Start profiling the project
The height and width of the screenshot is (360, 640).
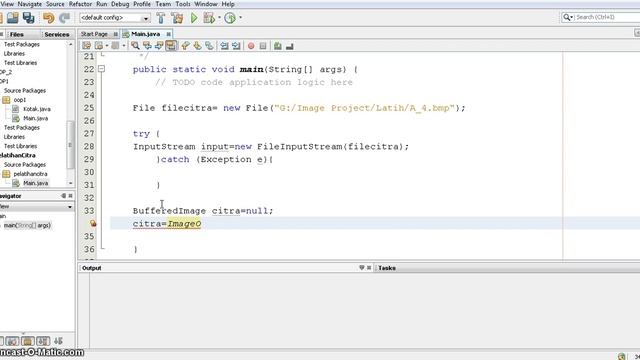click(x=230, y=18)
